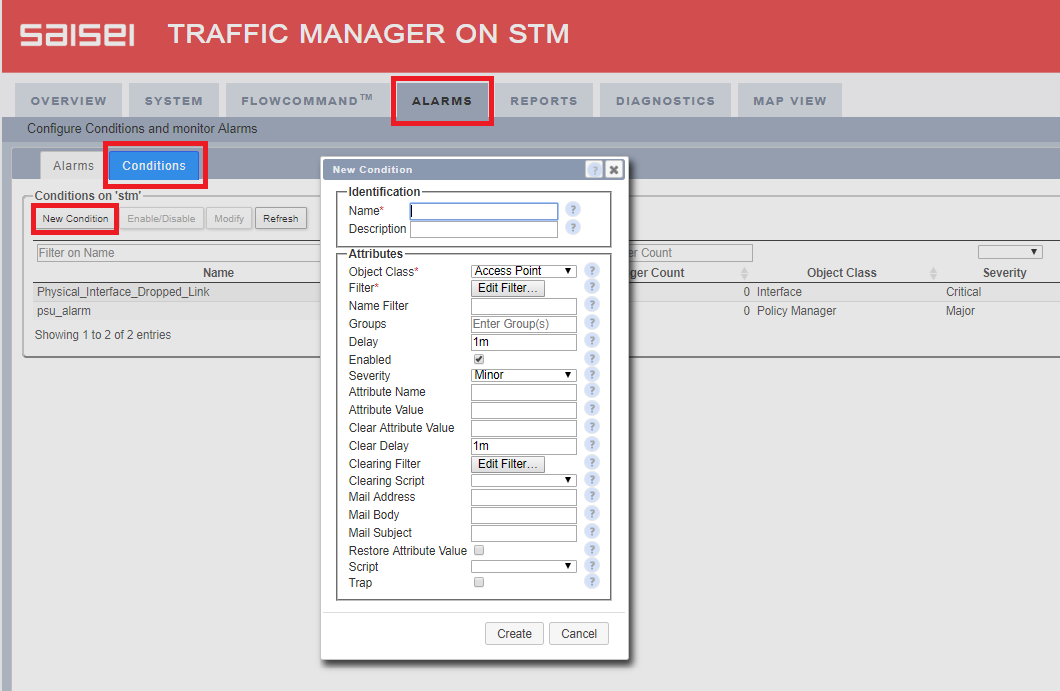Open Attribute Value help icon
The image size is (1060, 691).
click(592, 408)
